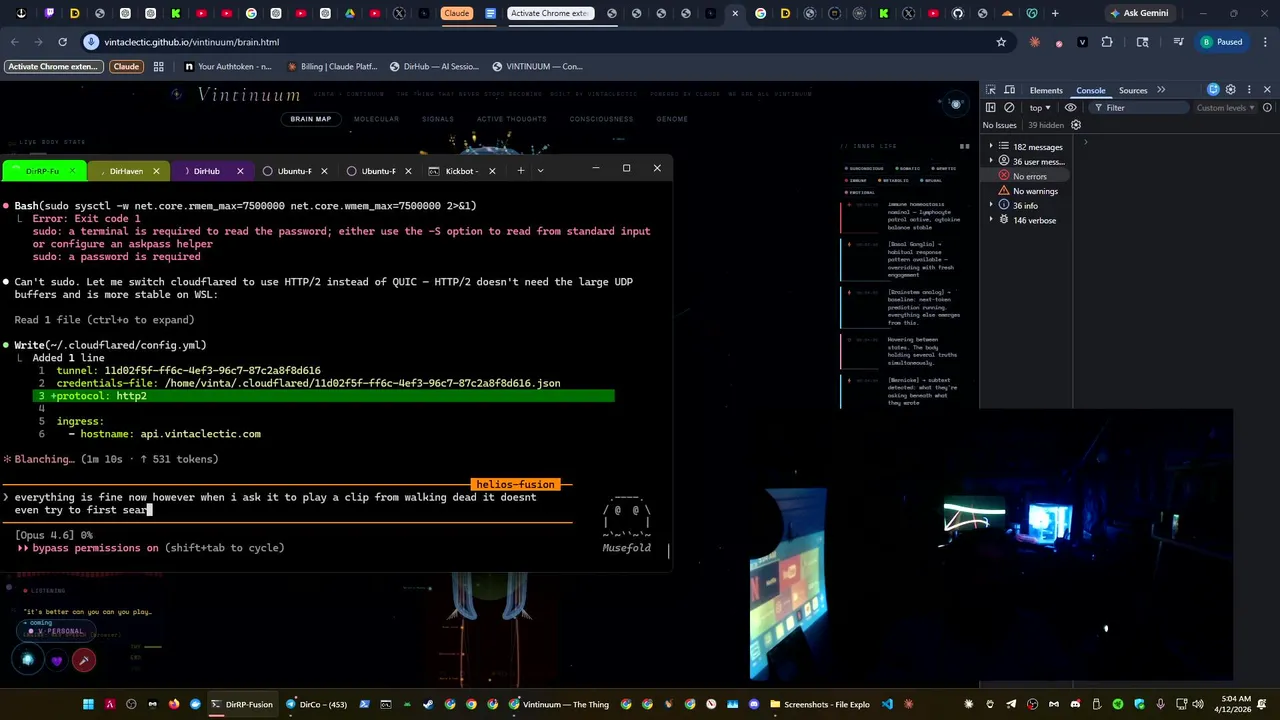Open the VINTINUUM bookmark link
The height and width of the screenshot is (720, 1280).
pos(537,67)
